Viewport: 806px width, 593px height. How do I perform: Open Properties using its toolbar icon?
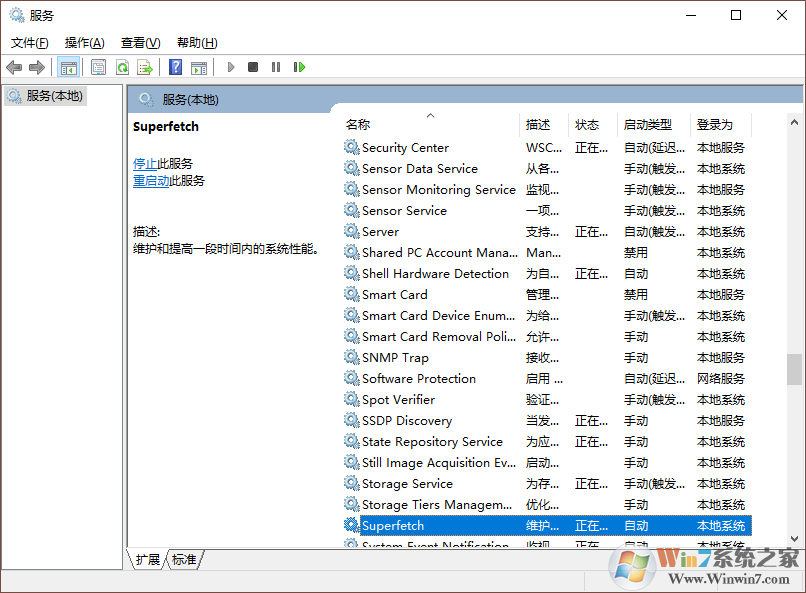pyautogui.click(x=98, y=67)
